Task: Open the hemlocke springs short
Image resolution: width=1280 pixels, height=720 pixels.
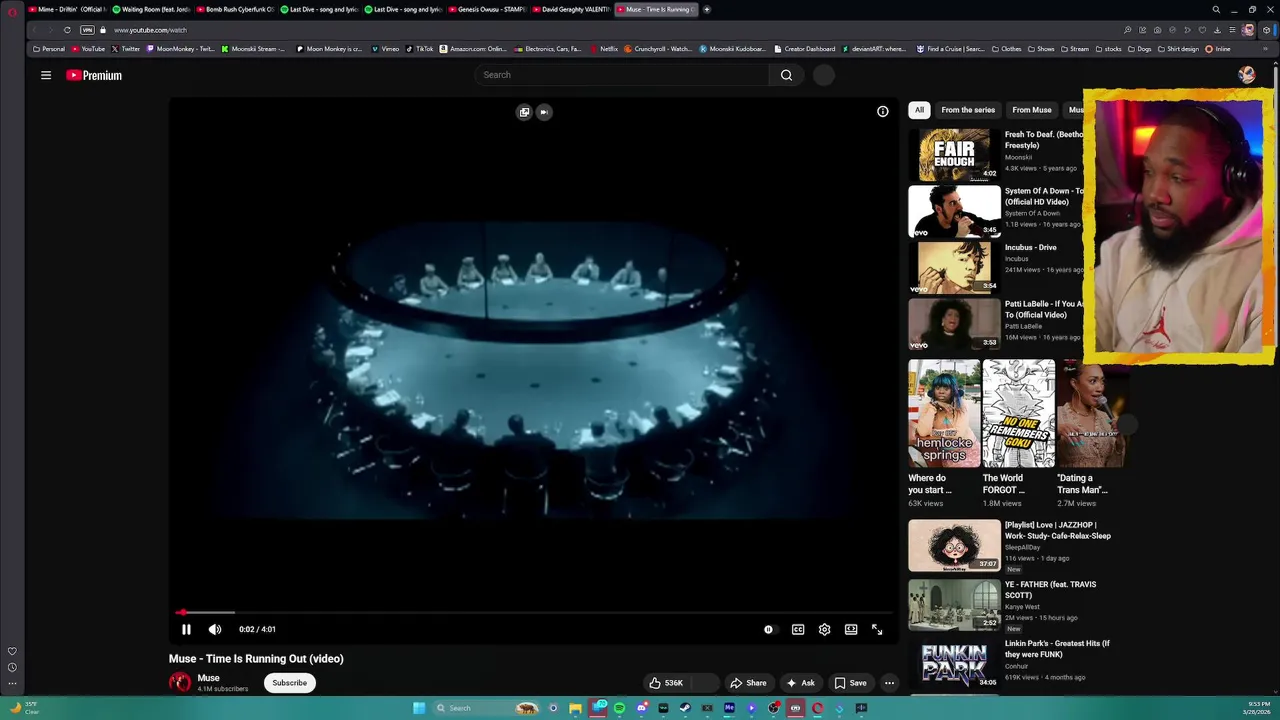Action: pyautogui.click(x=944, y=413)
